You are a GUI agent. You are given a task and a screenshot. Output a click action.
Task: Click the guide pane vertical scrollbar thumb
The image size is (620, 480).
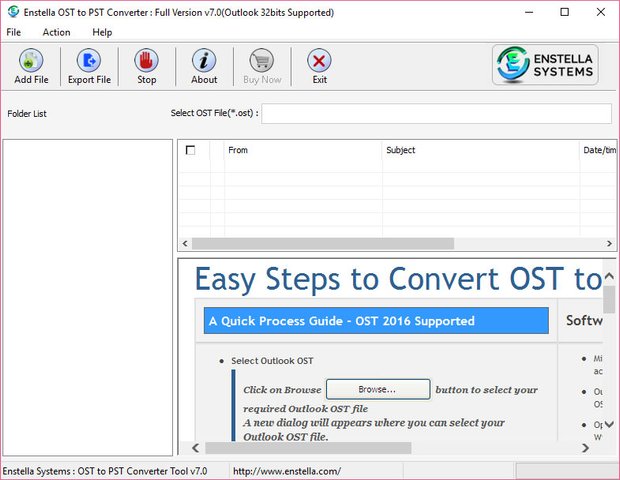coord(609,299)
